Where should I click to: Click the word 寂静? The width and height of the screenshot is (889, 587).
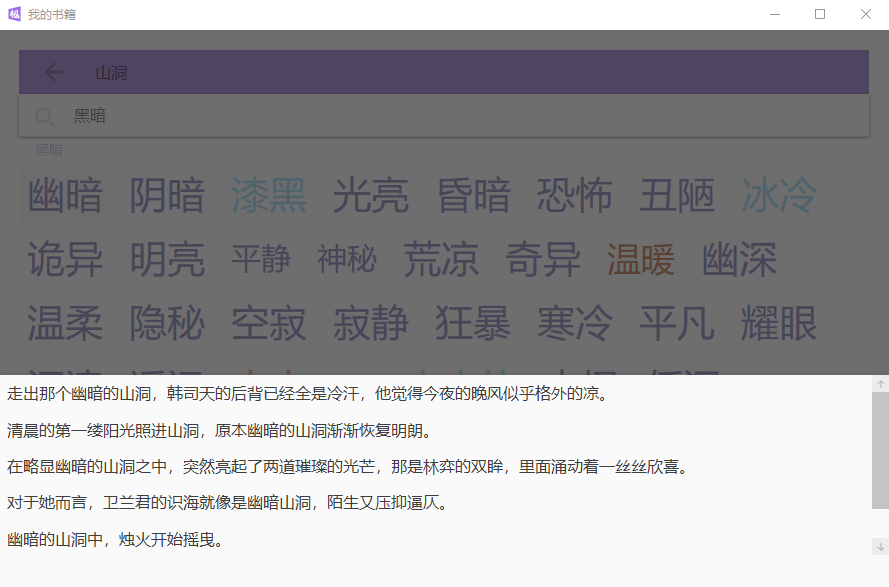click(371, 323)
